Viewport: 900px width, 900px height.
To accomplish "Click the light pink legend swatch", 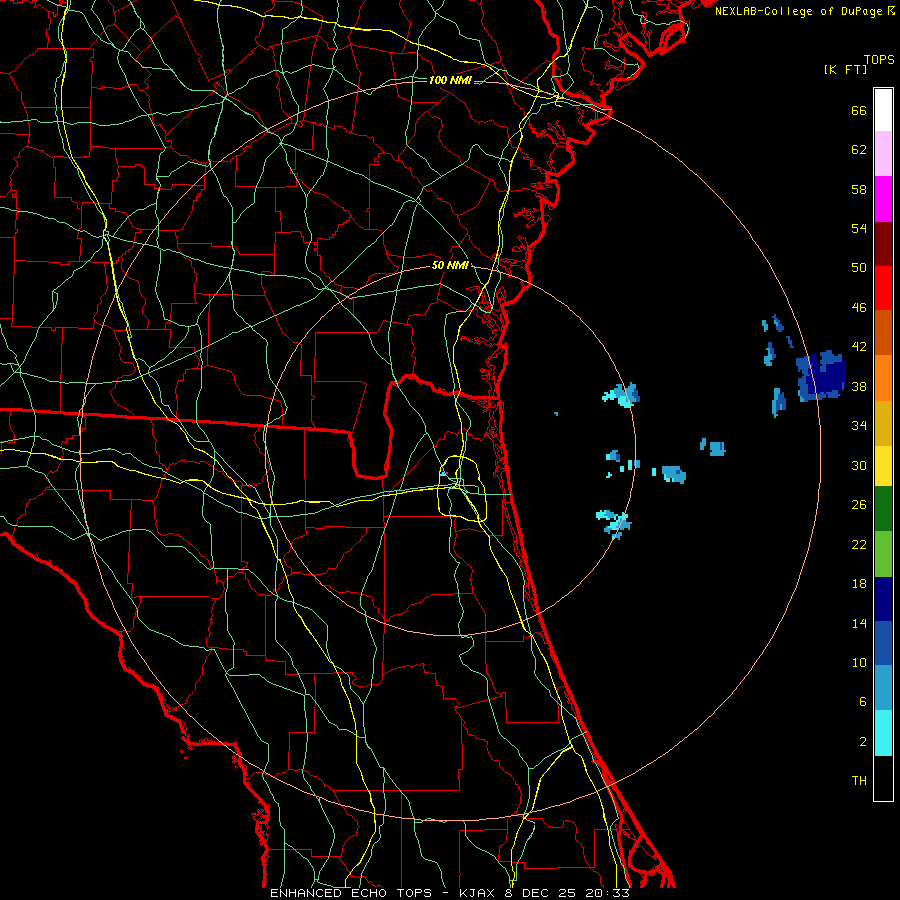I will tap(883, 154).
